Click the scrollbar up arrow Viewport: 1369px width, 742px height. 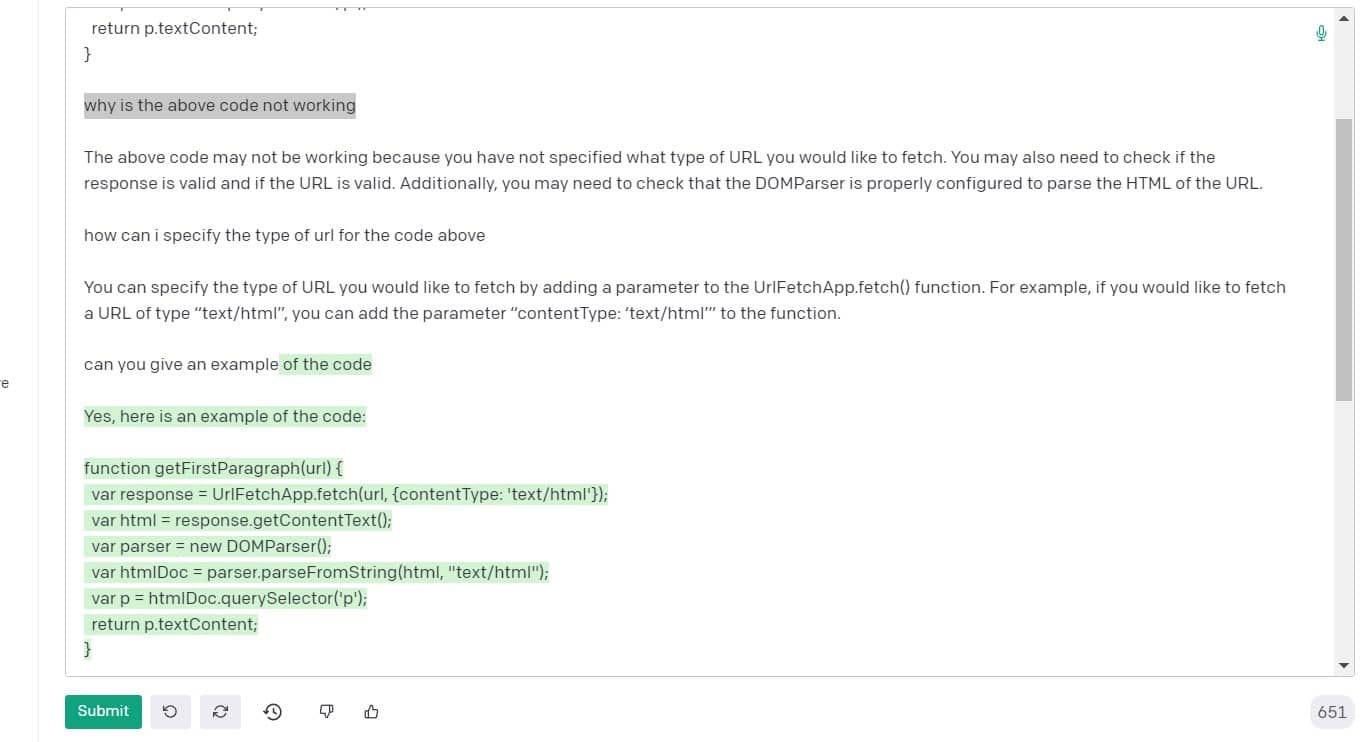(1341, 17)
